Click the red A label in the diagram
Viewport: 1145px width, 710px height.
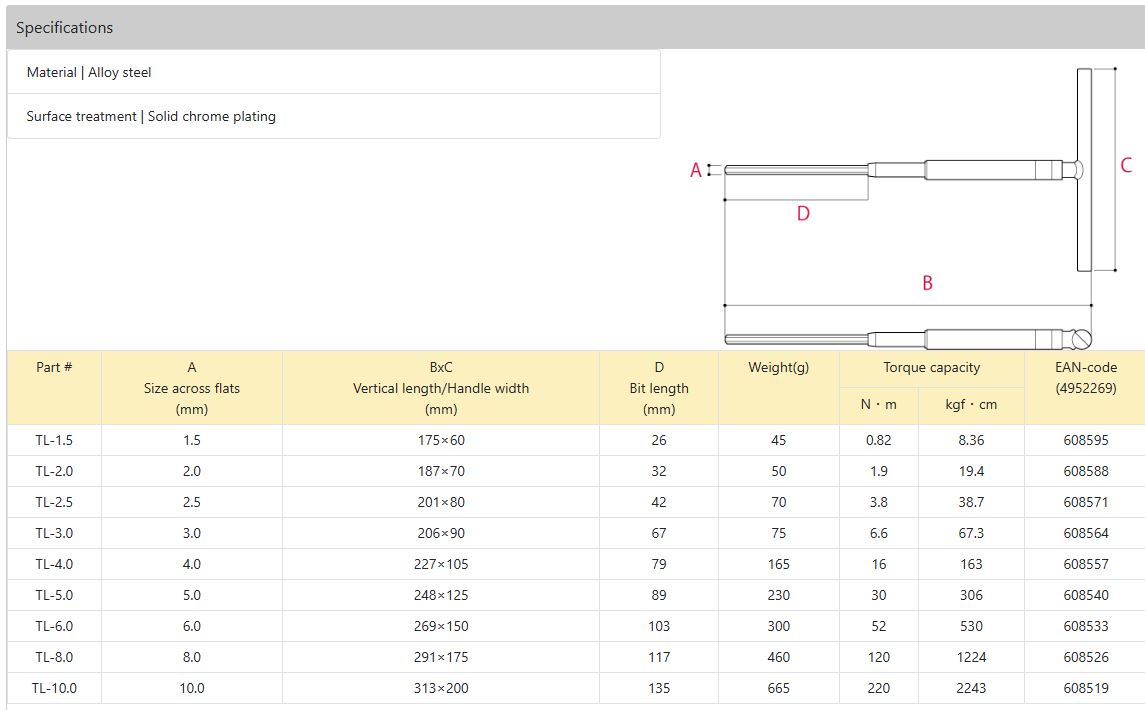(x=696, y=171)
